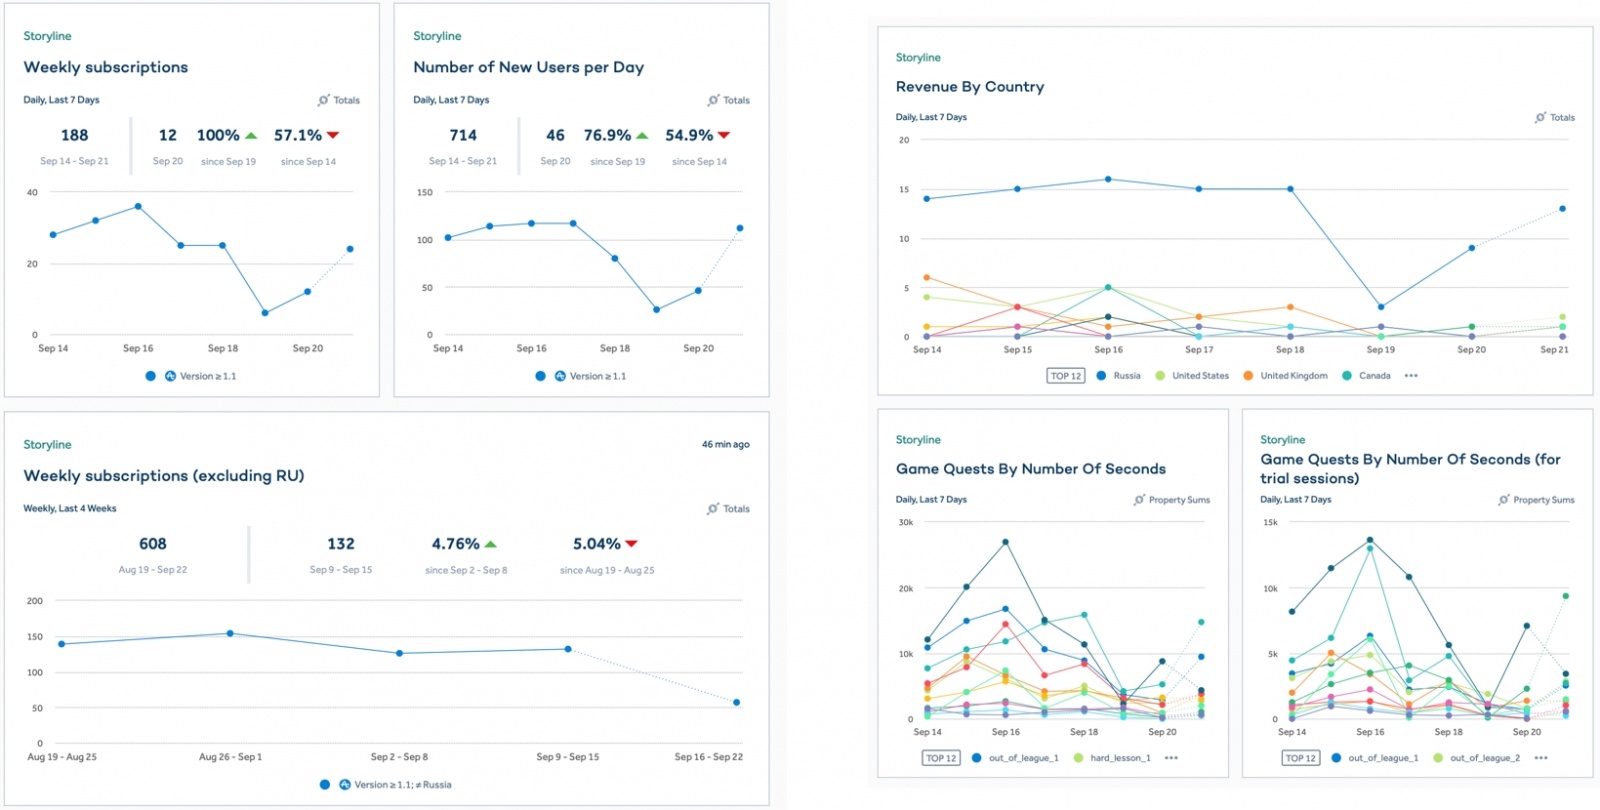Toggle Russia series in Revenue By Country legend
1600x810 pixels.
point(1118,376)
